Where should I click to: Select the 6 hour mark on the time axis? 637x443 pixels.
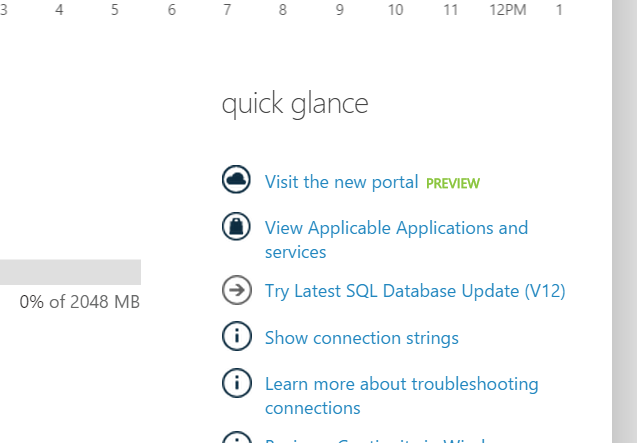(x=172, y=10)
